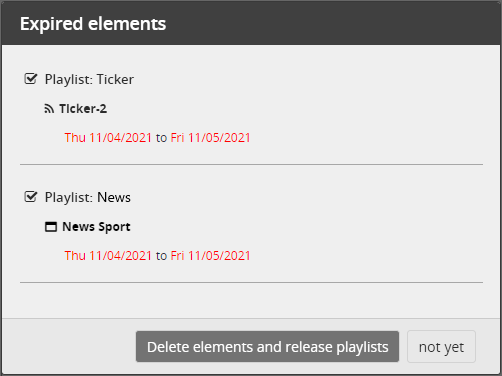502x376 pixels.
Task: Click the divider line below the News section
Action: [x=251, y=282]
